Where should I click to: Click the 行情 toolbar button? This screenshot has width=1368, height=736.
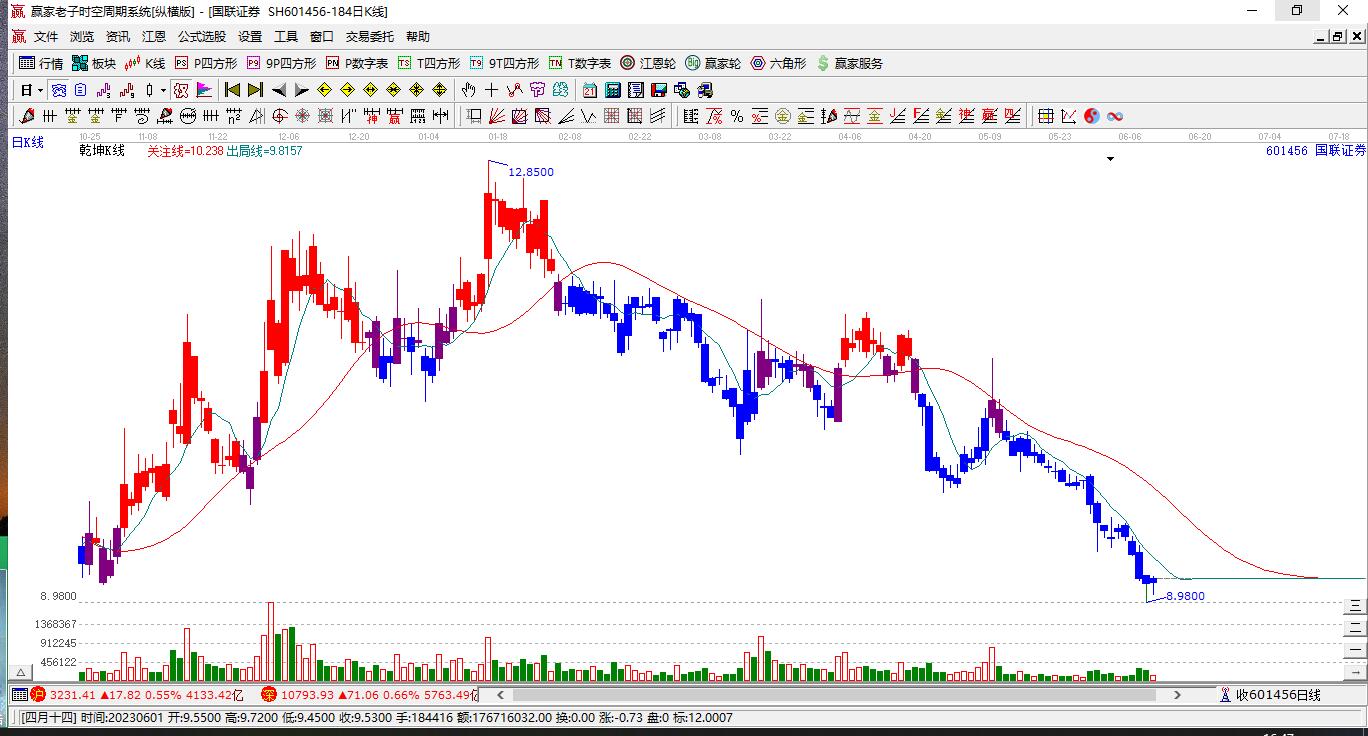[41, 63]
